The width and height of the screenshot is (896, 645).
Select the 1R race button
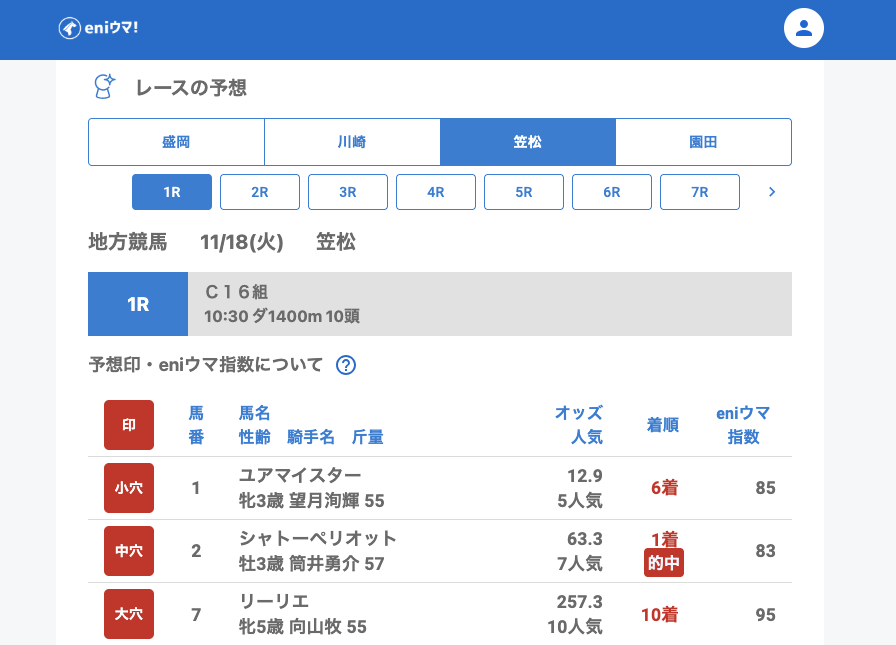point(172,192)
